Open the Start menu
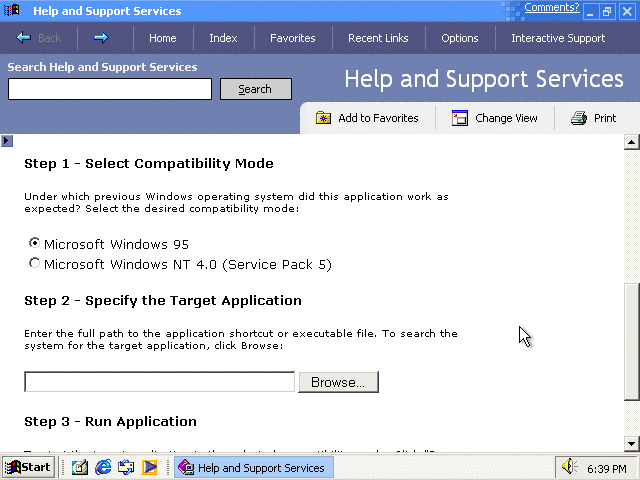Viewport: 640px width, 480px height. tap(28, 467)
